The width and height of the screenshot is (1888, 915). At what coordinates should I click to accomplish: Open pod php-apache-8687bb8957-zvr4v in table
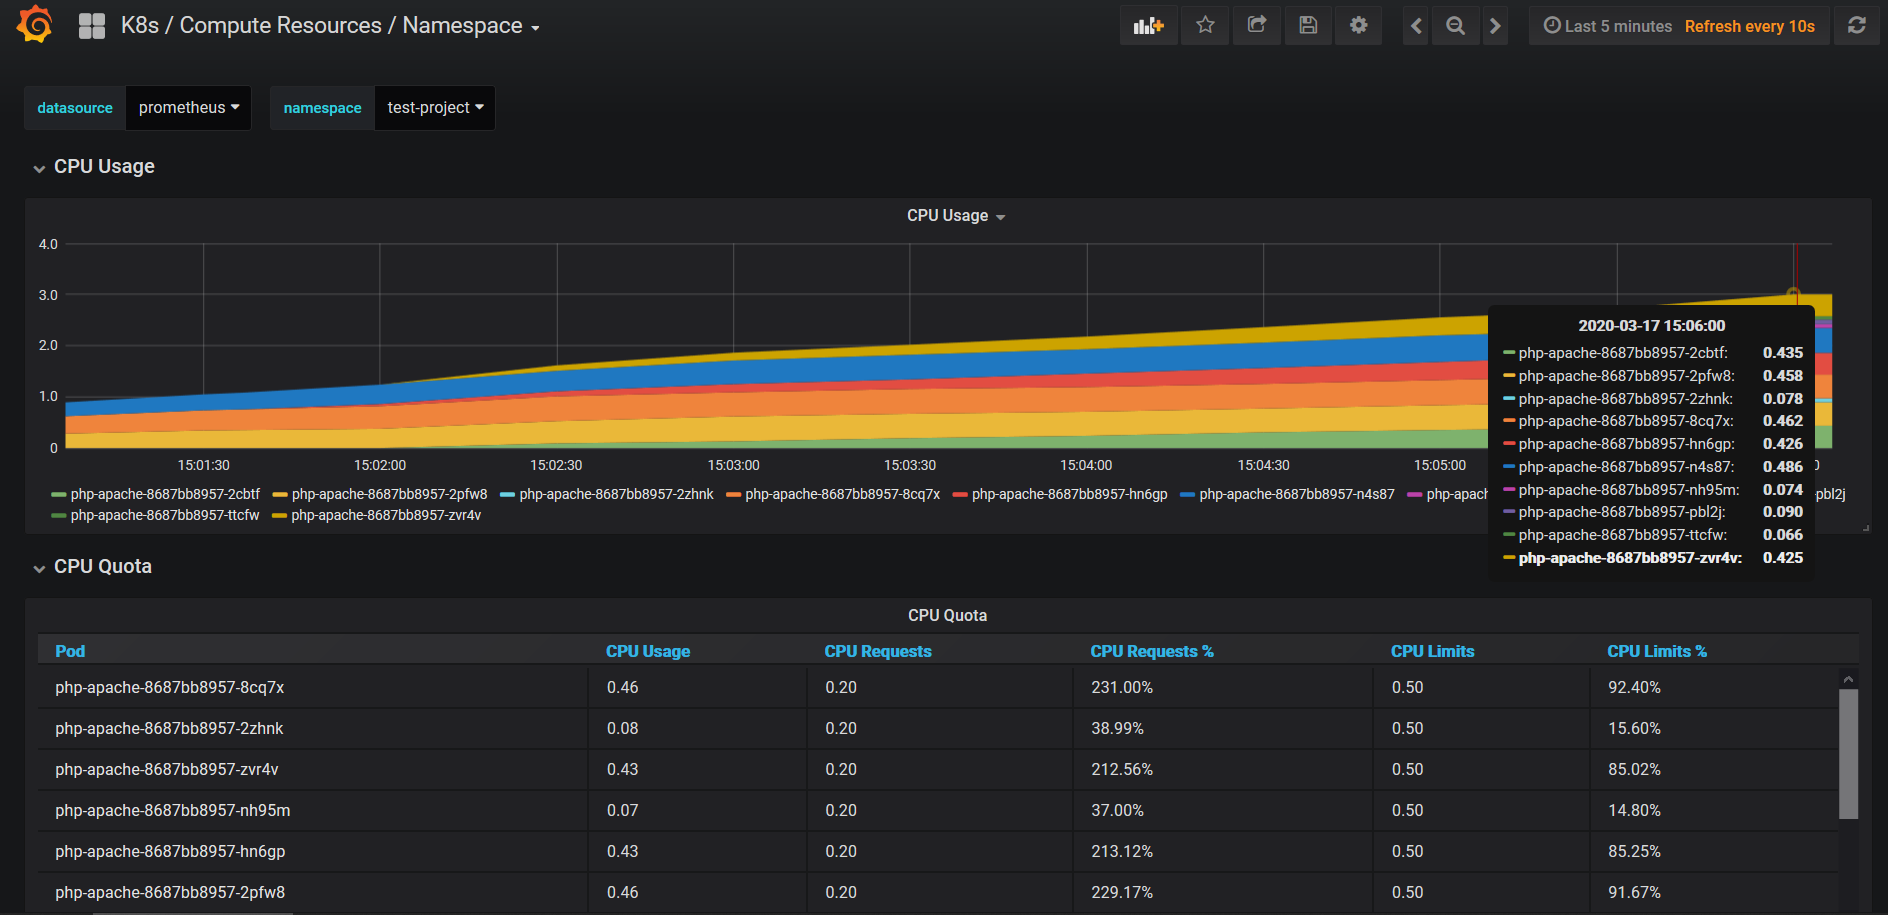click(x=167, y=769)
